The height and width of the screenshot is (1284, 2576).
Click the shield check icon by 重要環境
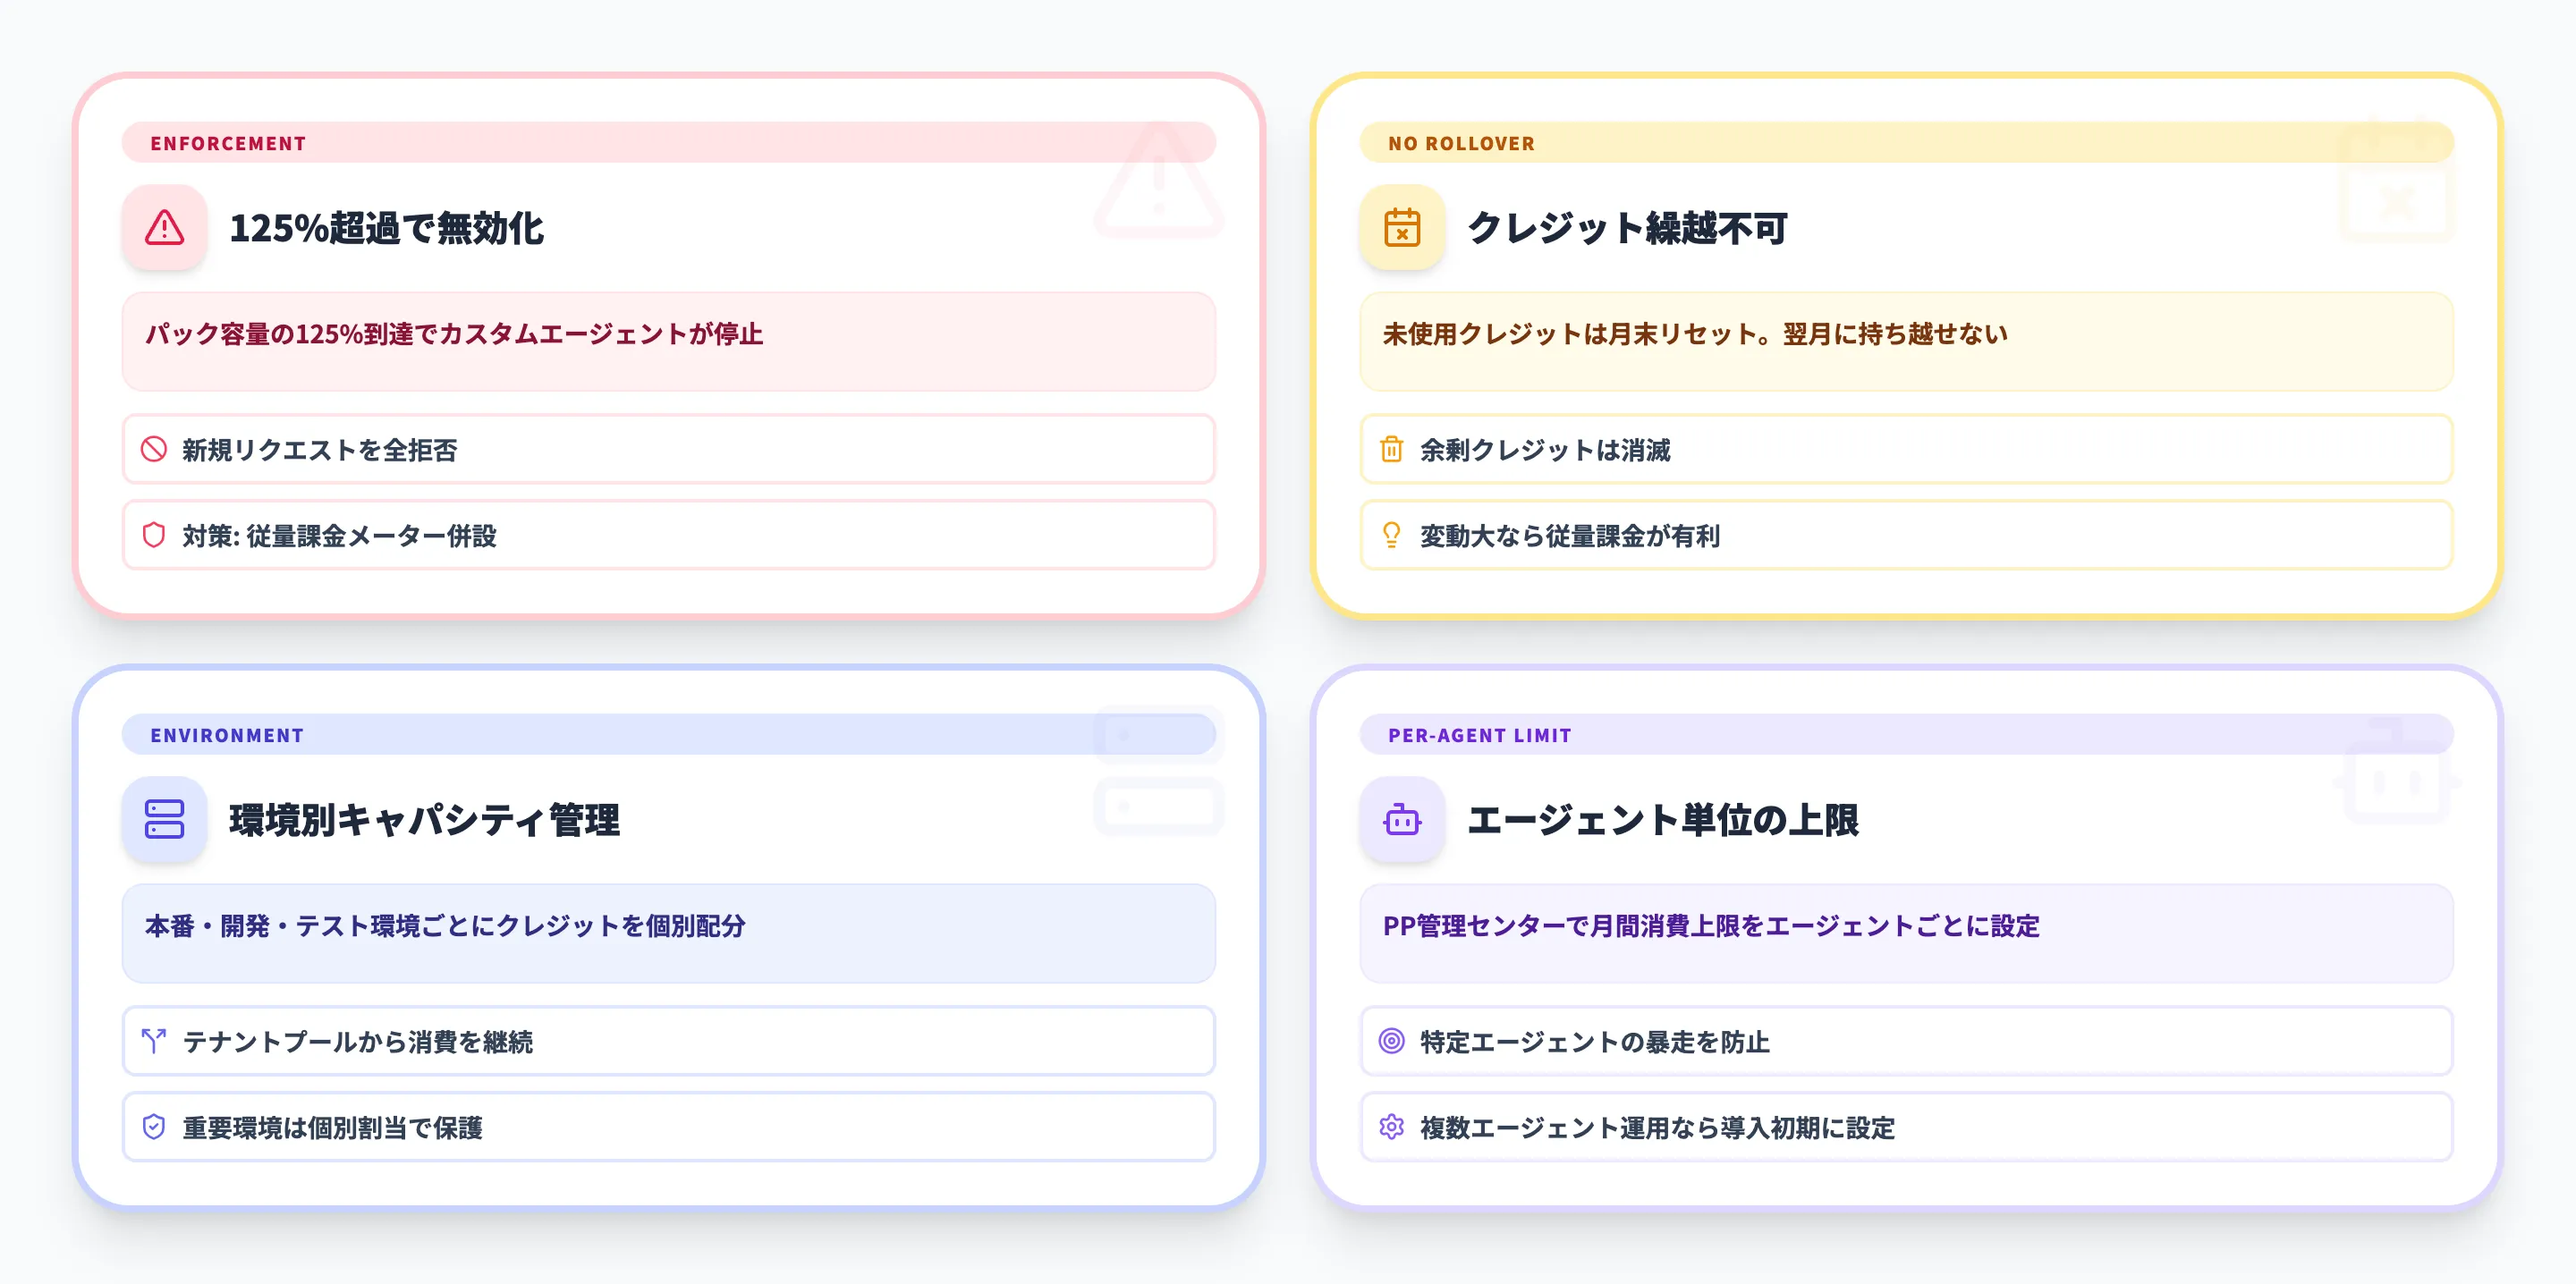click(153, 1127)
